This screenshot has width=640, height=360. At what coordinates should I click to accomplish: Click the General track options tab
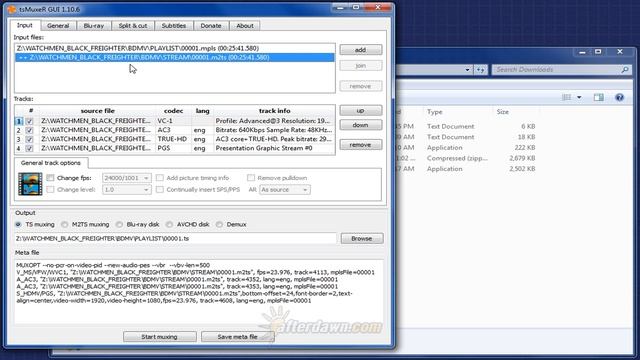click(51, 163)
